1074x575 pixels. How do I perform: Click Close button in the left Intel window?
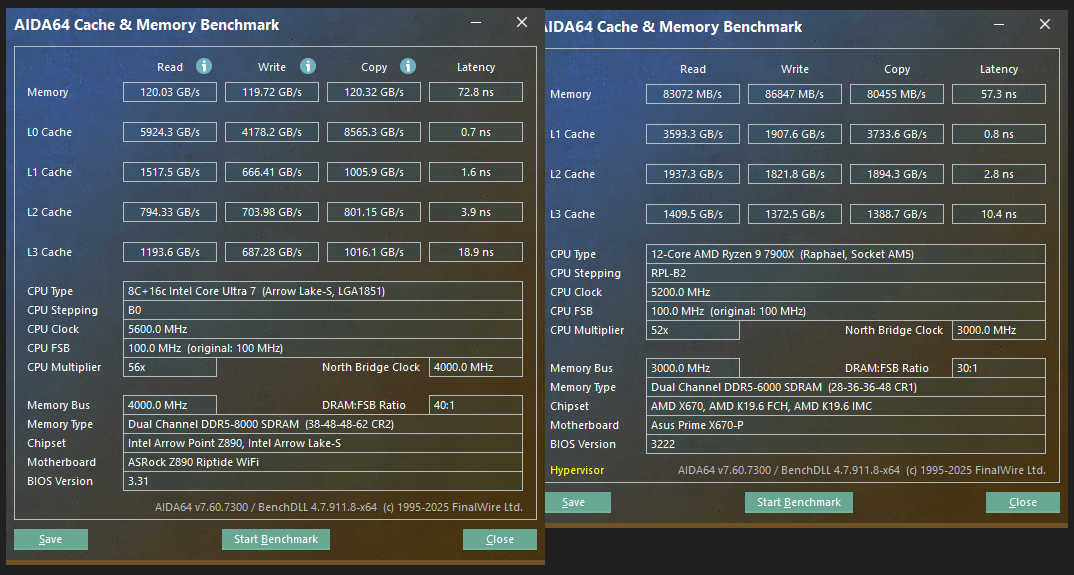click(x=500, y=539)
